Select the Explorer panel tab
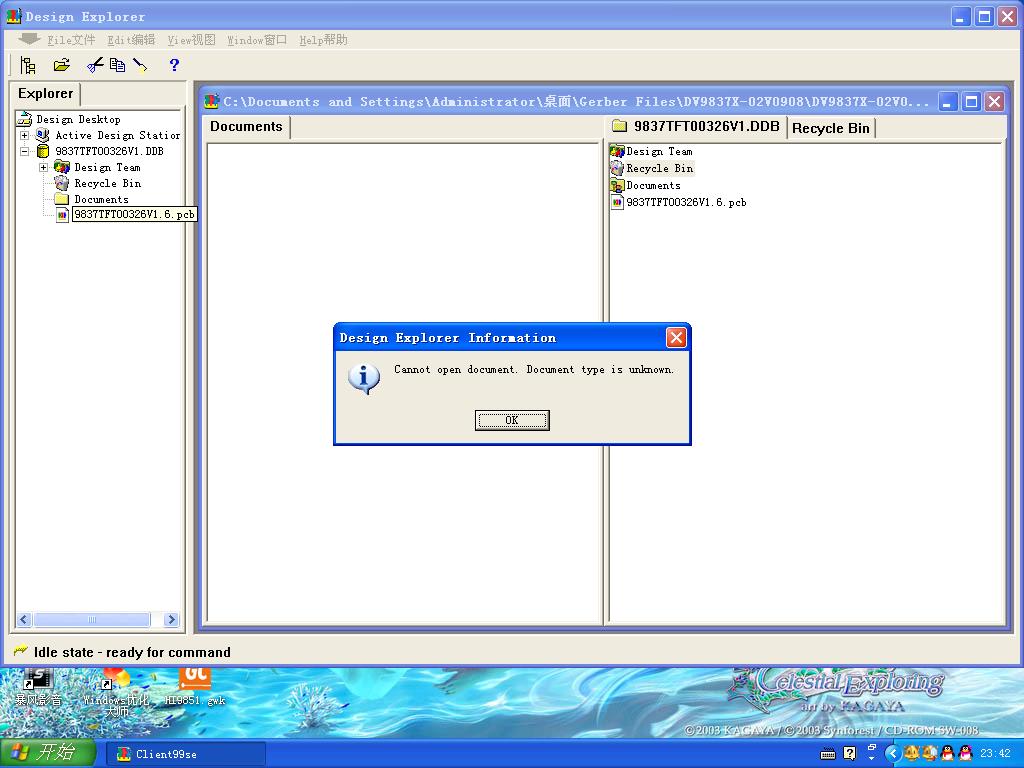The image size is (1024, 768). click(x=46, y=93)
